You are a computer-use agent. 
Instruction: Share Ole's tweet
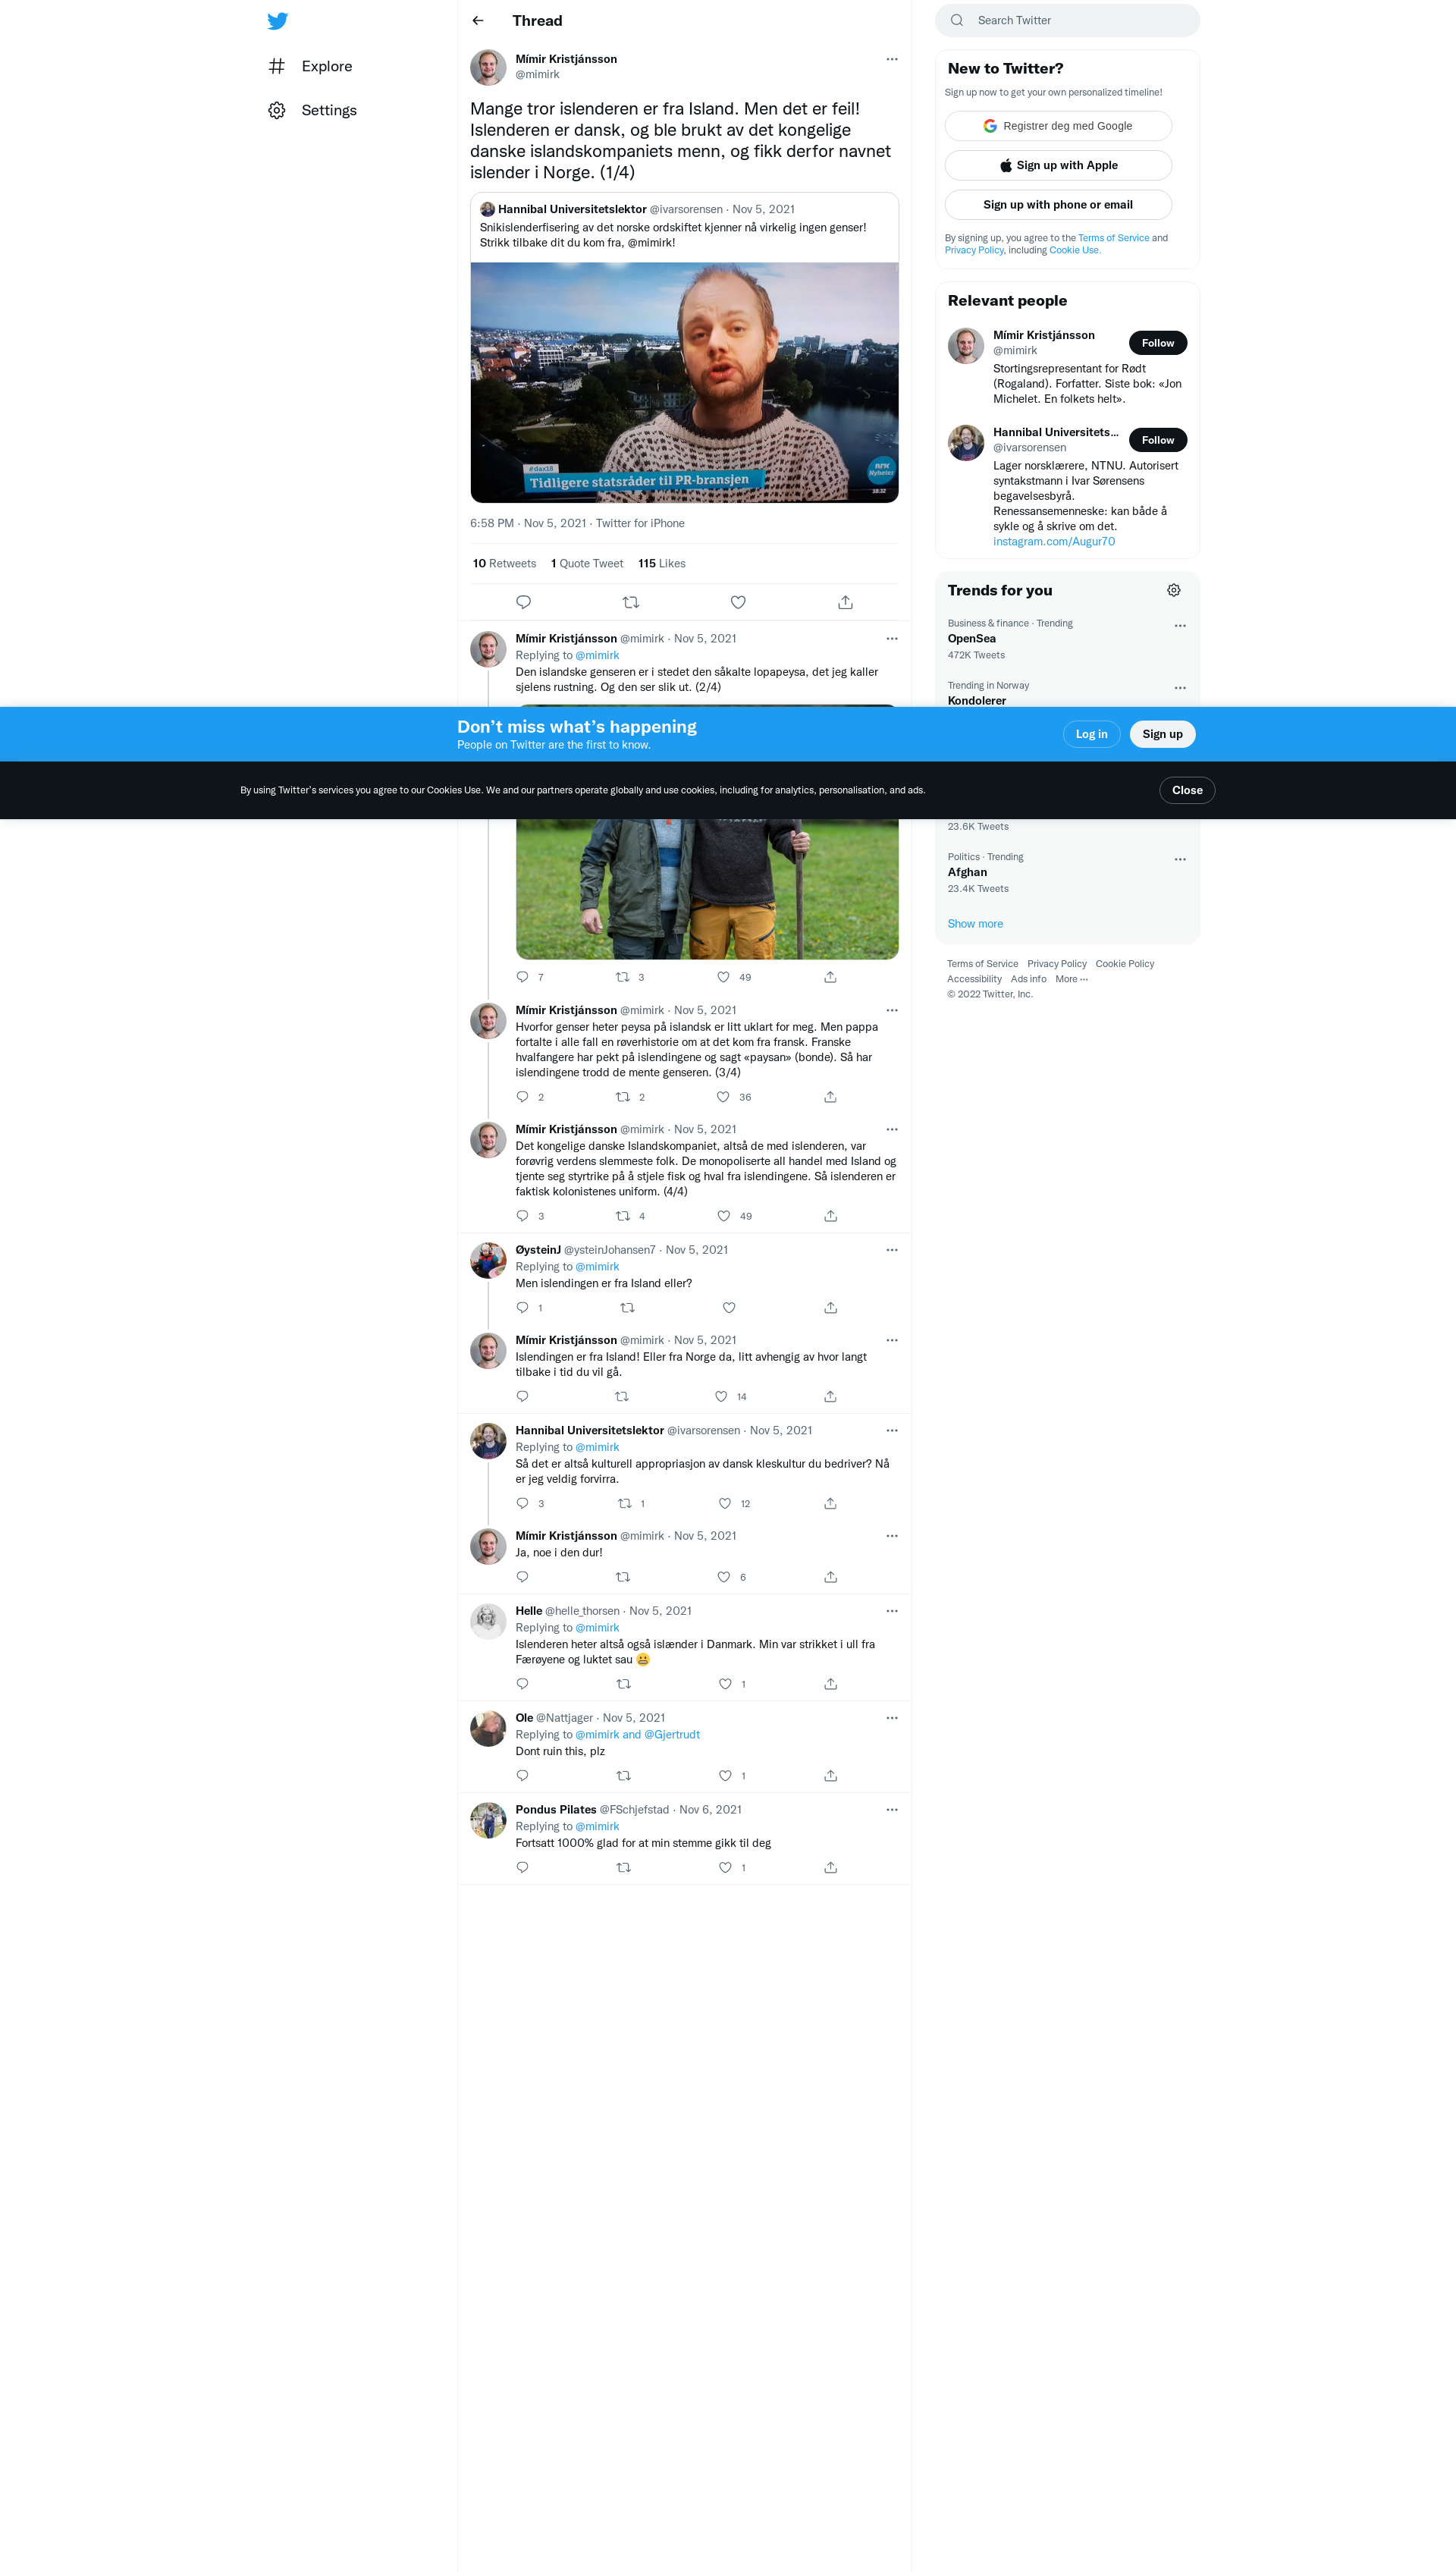[x=830, y=1776]
